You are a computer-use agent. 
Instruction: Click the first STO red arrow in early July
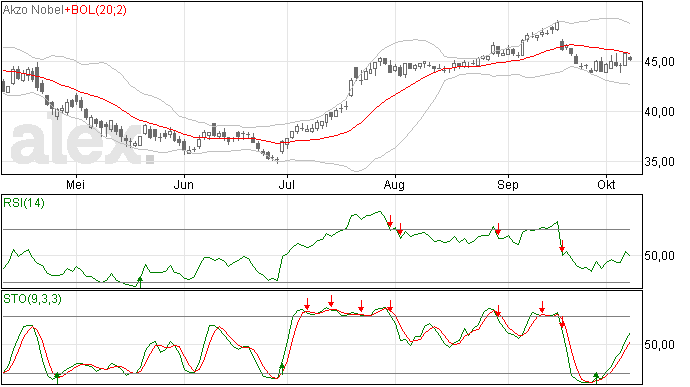(307, 304)
